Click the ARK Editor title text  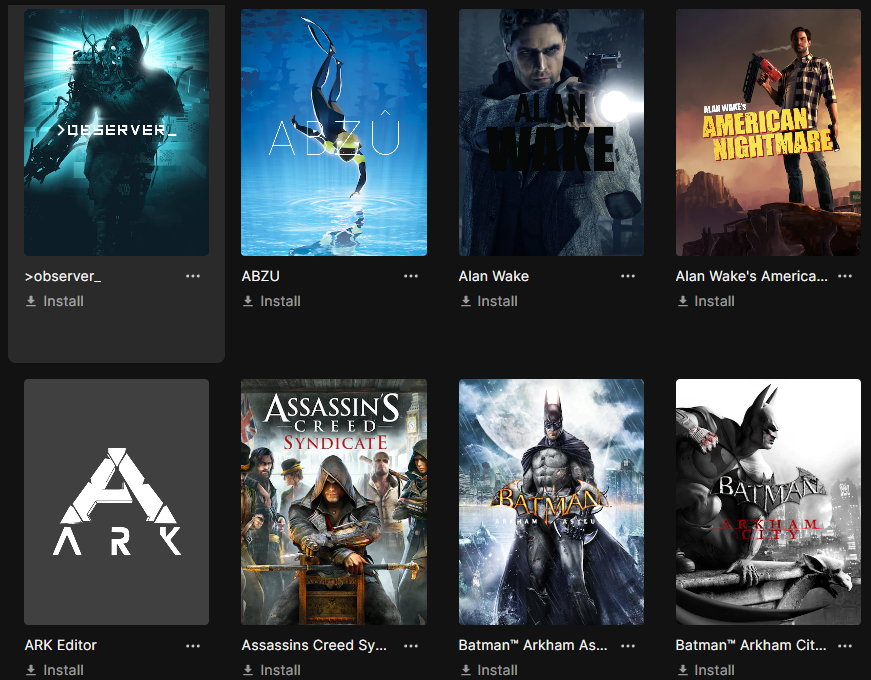tap(61, 645)
